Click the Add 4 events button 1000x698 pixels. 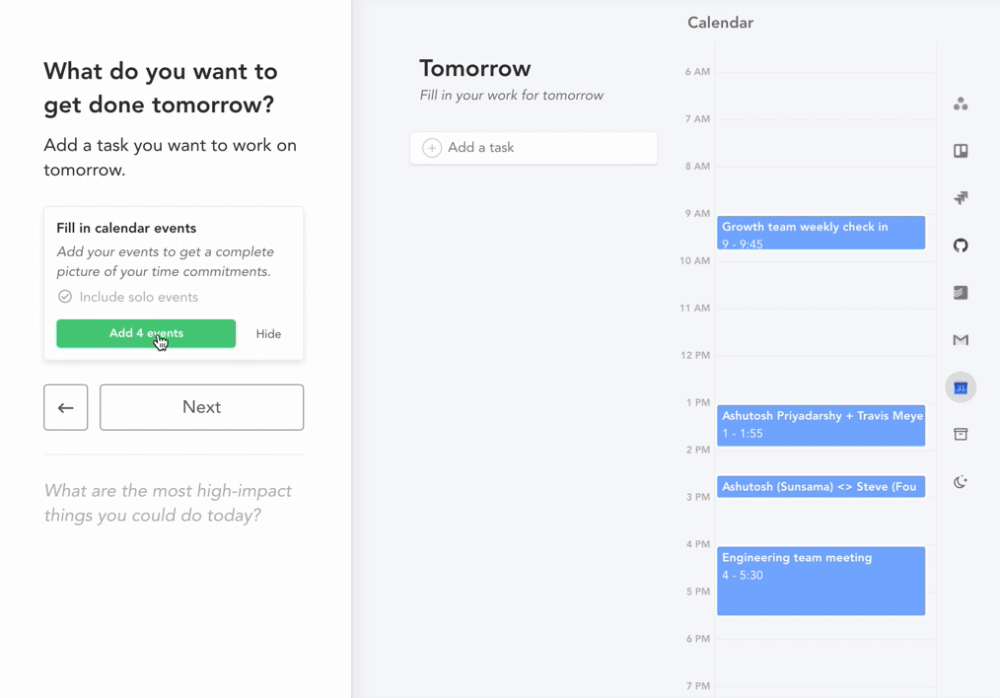pyautogui.click(x=145, y=333)
